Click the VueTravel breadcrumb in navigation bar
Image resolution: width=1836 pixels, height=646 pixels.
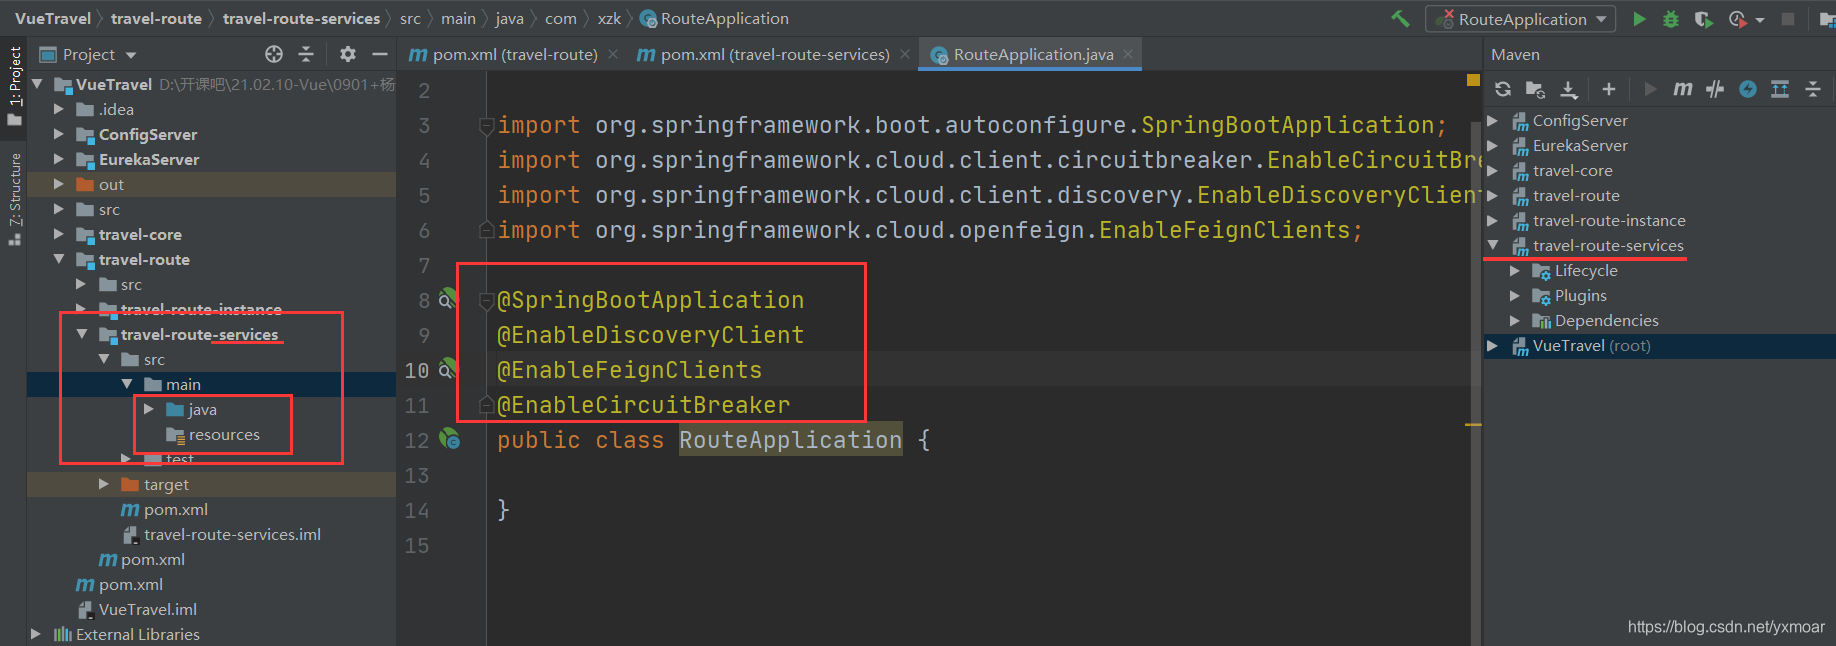tap(53, 19)
